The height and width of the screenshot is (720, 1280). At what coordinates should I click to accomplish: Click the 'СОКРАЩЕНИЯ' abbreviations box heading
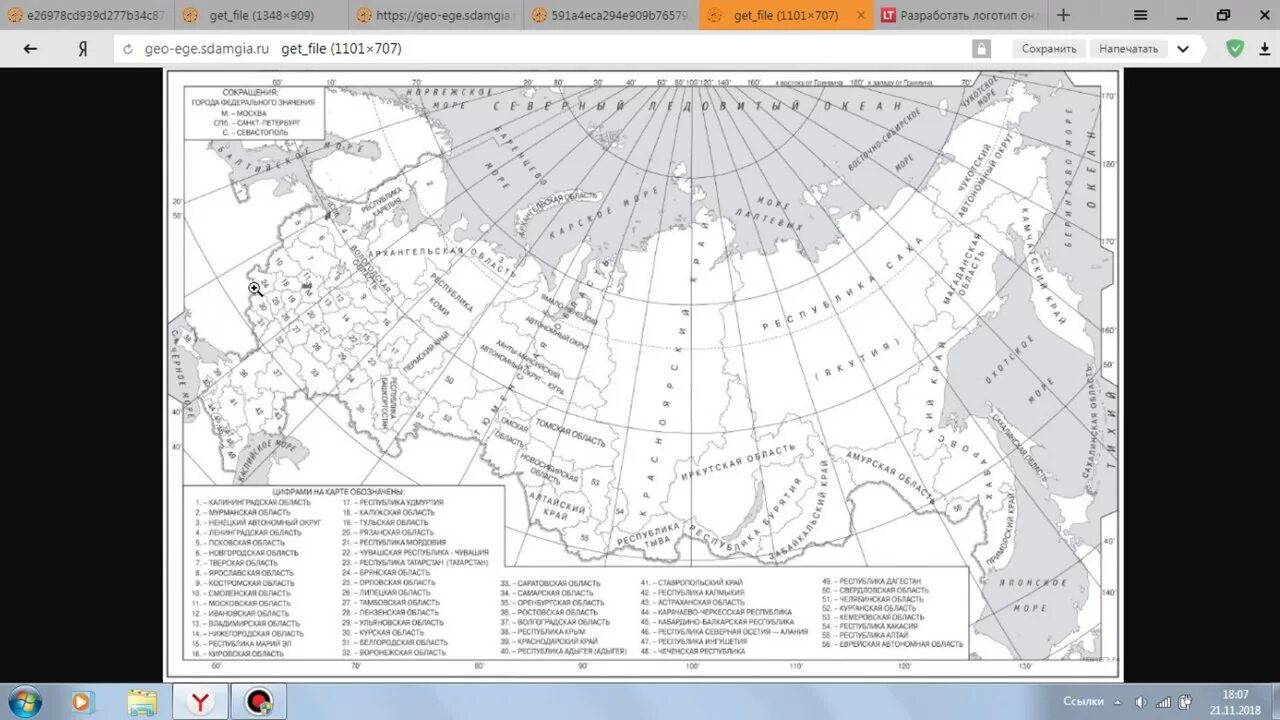pos(250,92)
